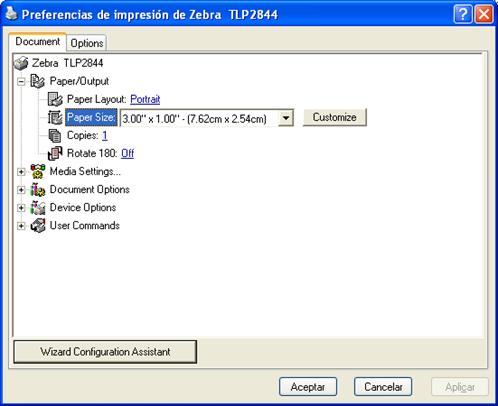Select the Paper Size label

(x=91, y=117)
